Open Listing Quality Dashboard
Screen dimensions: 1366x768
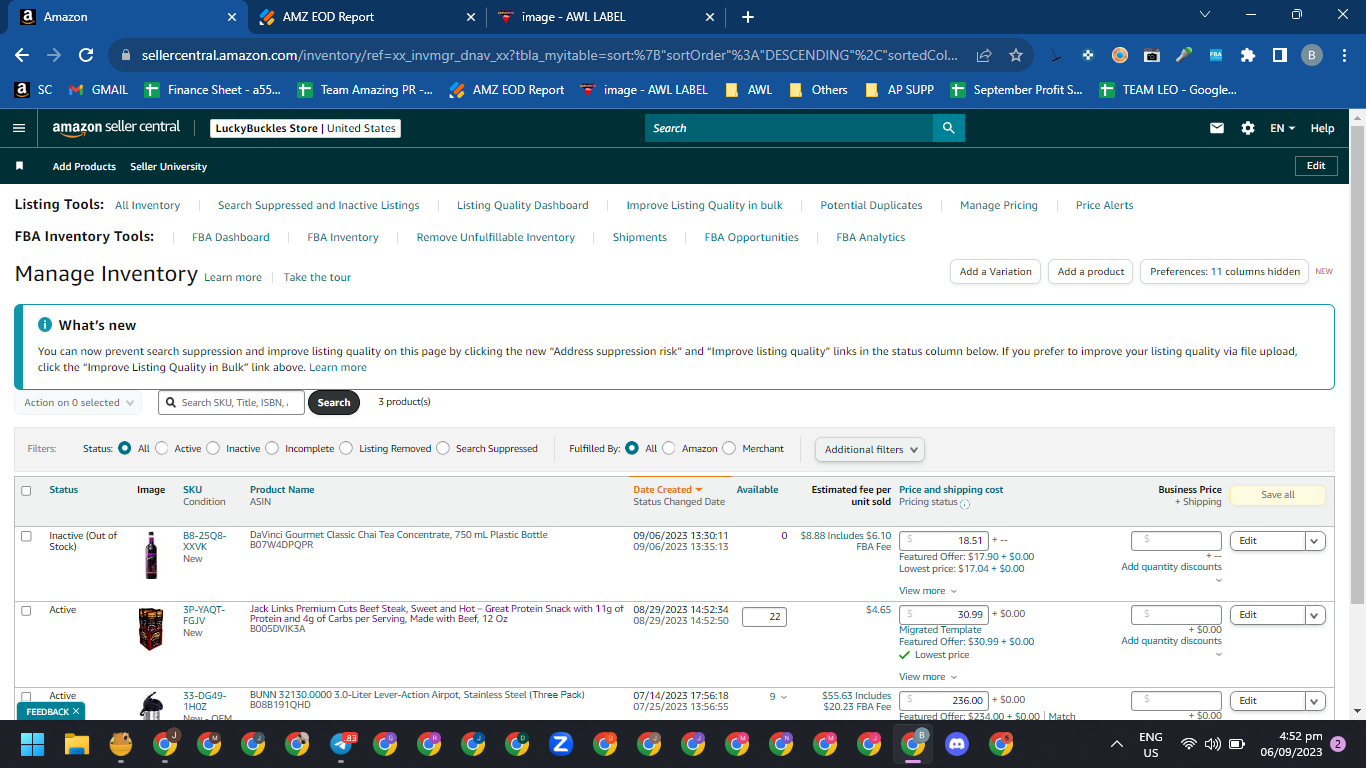[x=523, y=206]
